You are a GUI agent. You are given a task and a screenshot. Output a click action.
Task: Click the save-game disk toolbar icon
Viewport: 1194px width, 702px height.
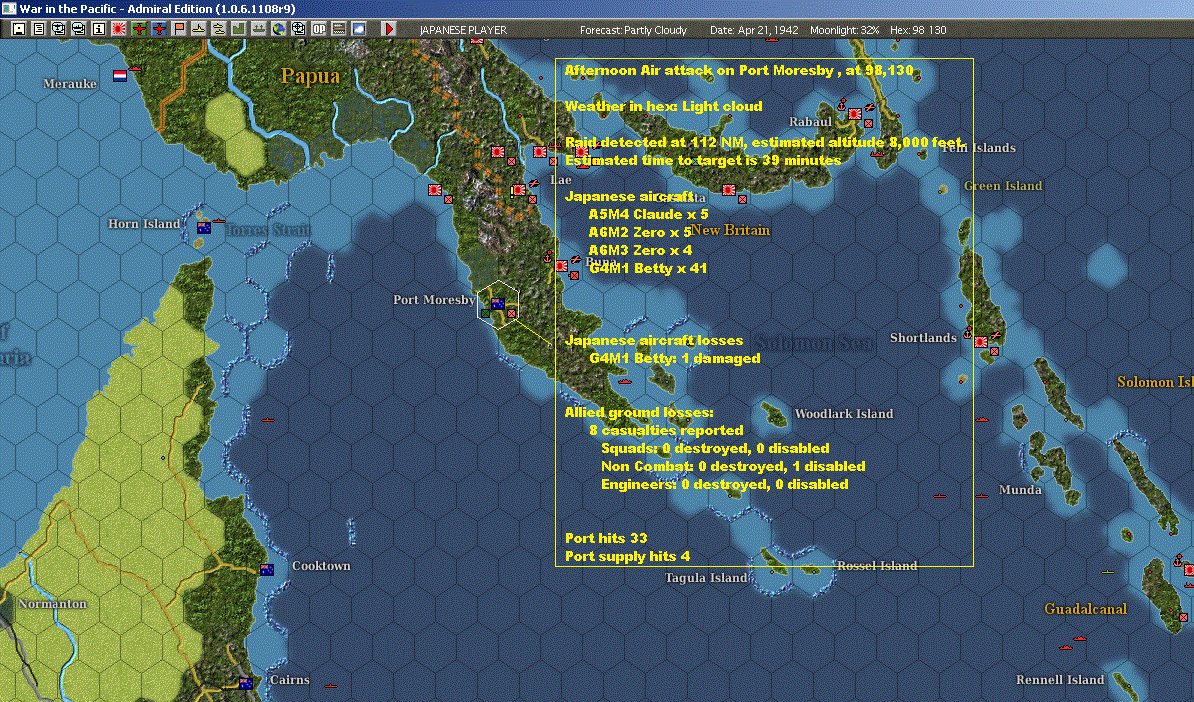pyautogui.click(x=19, y=29)
